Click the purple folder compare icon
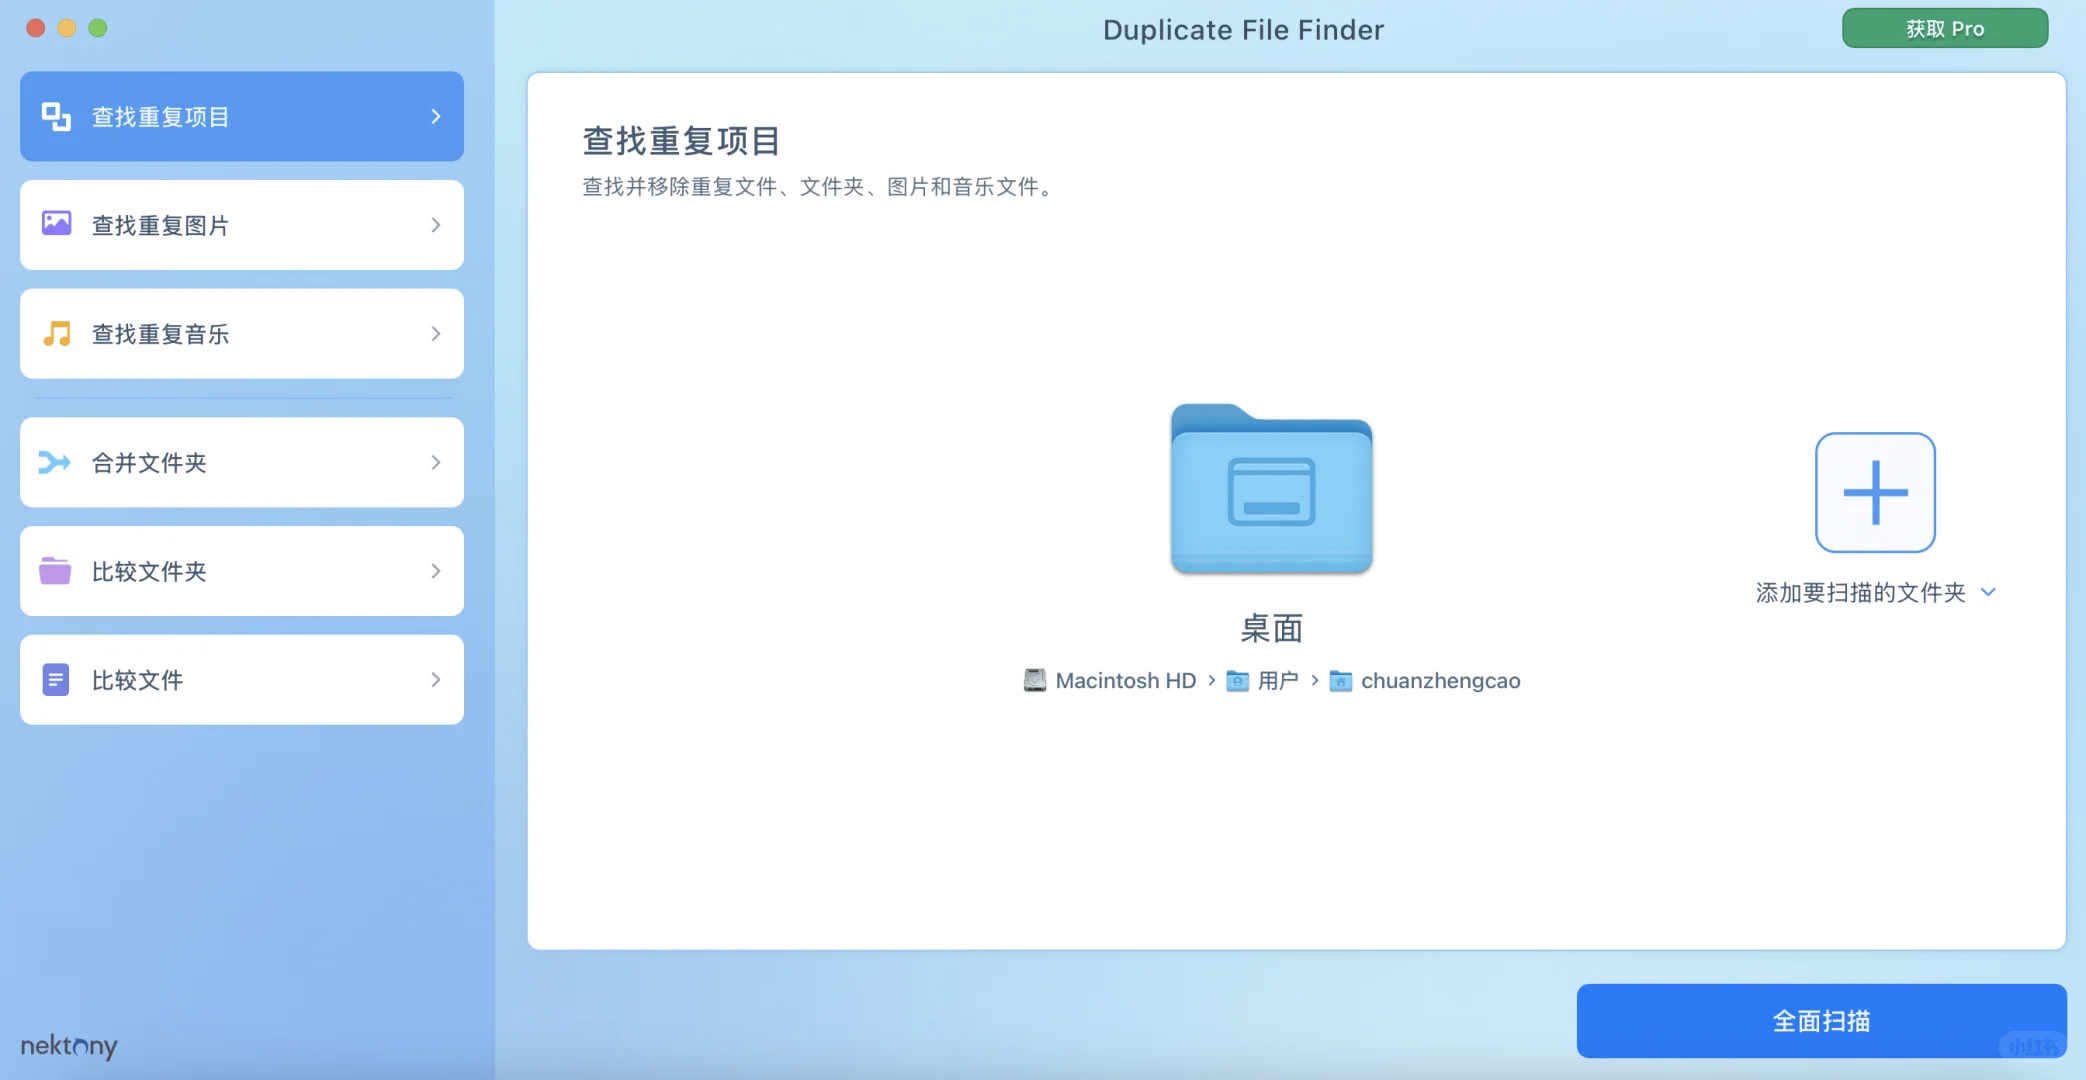Screen dimensions: 2086x1080 pyautogui.click(x=55, y=571)
